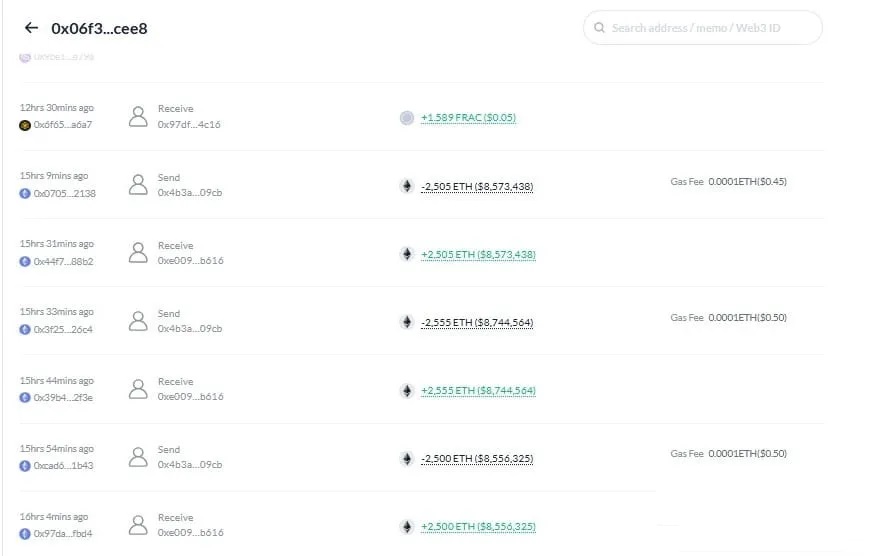Open the -2,505 ETH ($8,573,438) amount
Image resolution: width=884 pixels, height=556 pixels.
point(477,186)
